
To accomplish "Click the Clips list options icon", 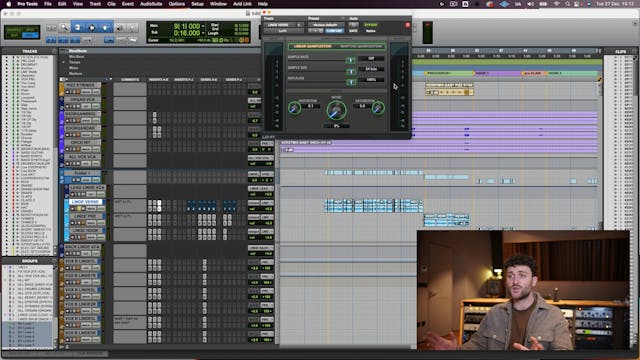I will pyautogui.click(x=635, y=51).
